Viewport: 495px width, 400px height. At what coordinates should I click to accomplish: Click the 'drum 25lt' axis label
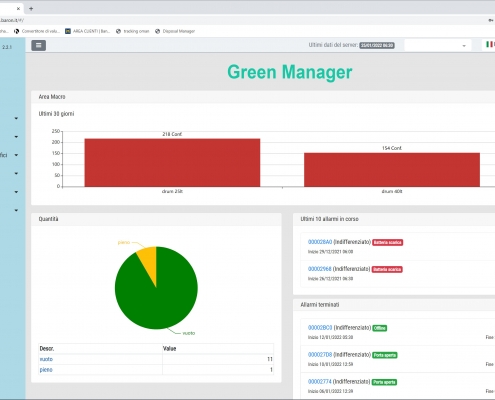tap(172, 192)
